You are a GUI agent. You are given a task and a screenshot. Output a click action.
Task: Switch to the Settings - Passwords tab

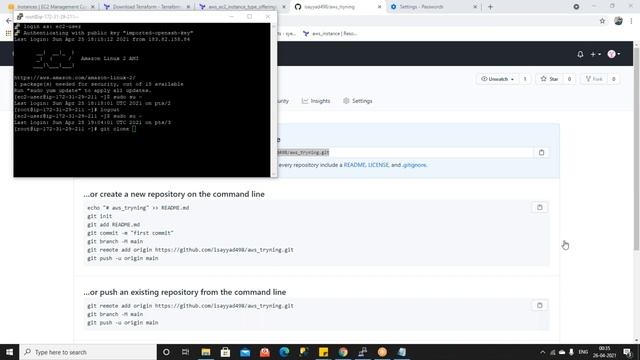(433, 7)
